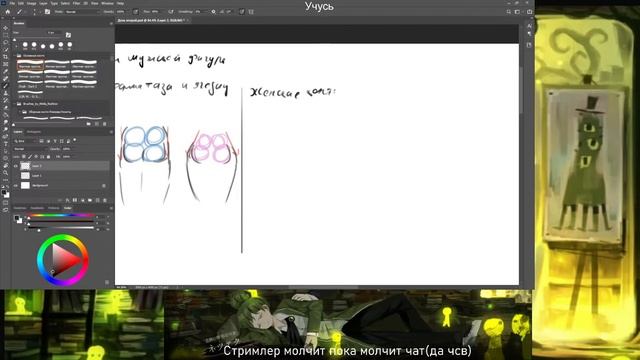Toggle lock all padlock in Layers panel

tap(48, 157)
